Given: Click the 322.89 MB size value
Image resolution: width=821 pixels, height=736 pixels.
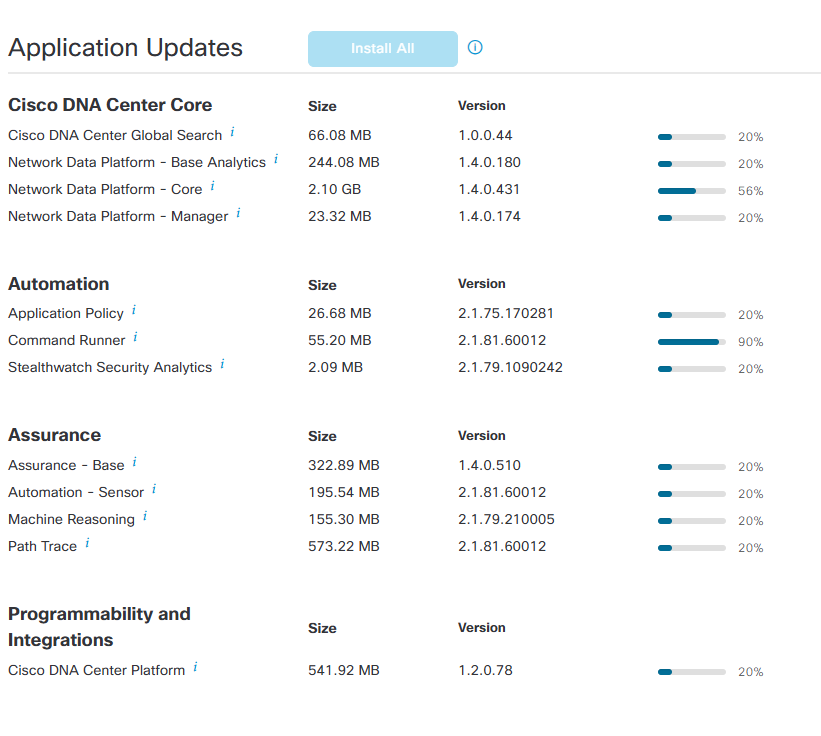Looking at the screenshot, I should click(x=344, y=465).
